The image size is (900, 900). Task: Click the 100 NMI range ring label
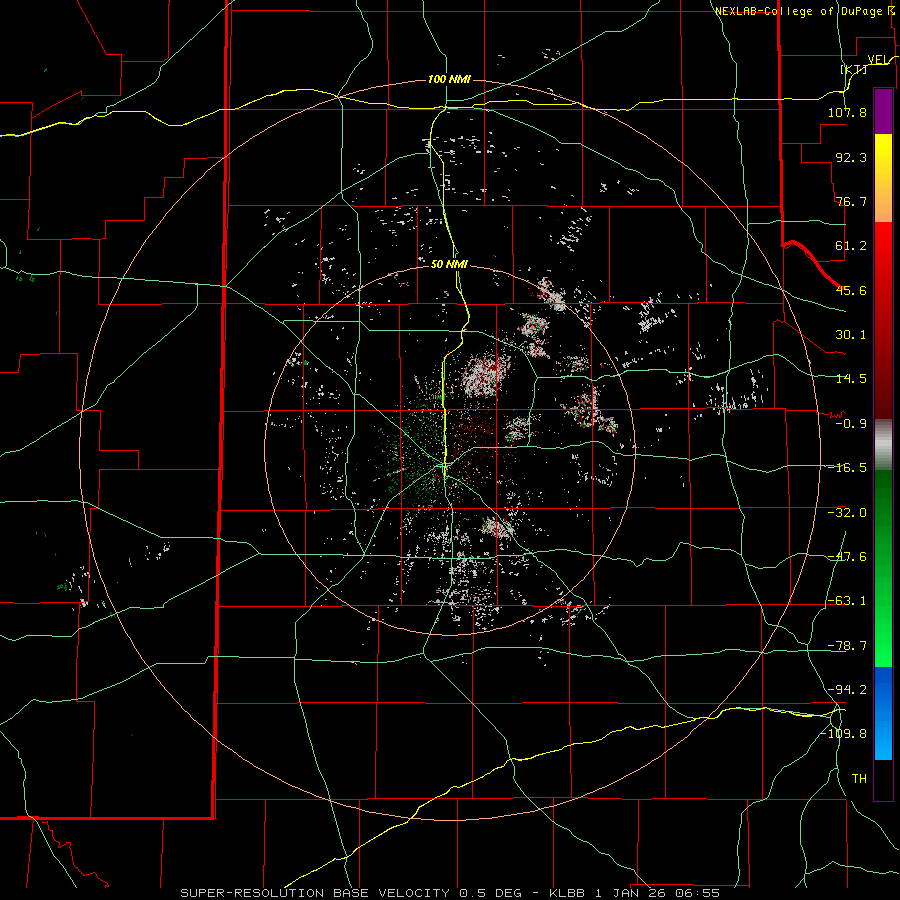coord(449,79)
